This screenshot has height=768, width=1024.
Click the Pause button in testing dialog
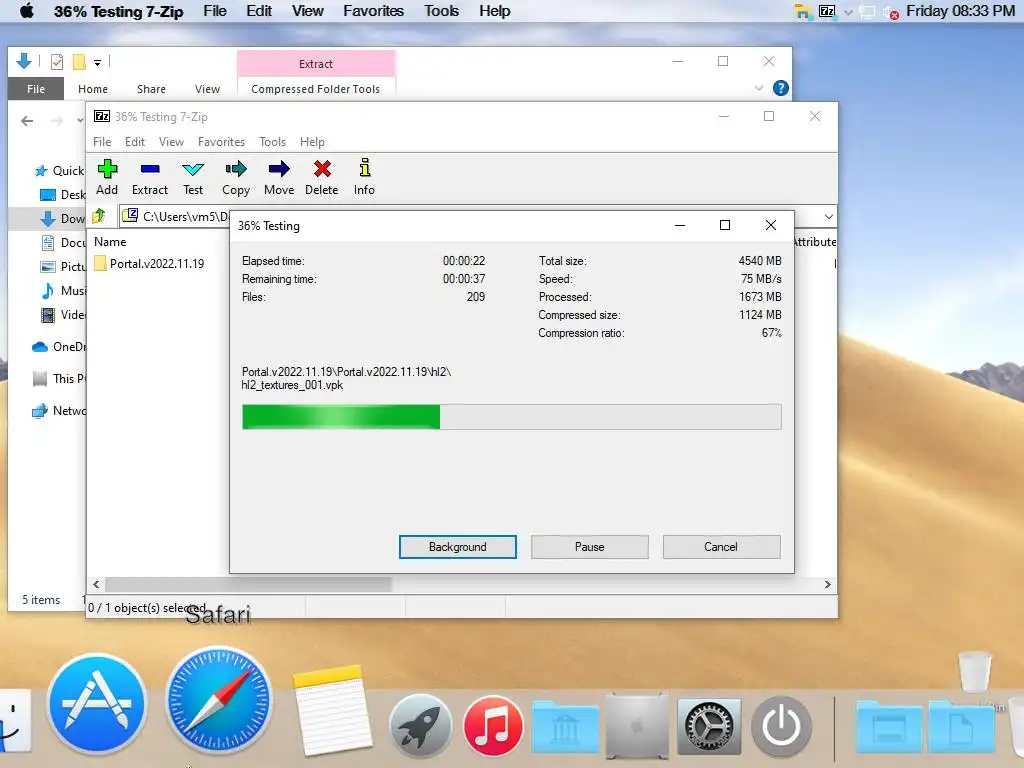(x=589, y=547)
